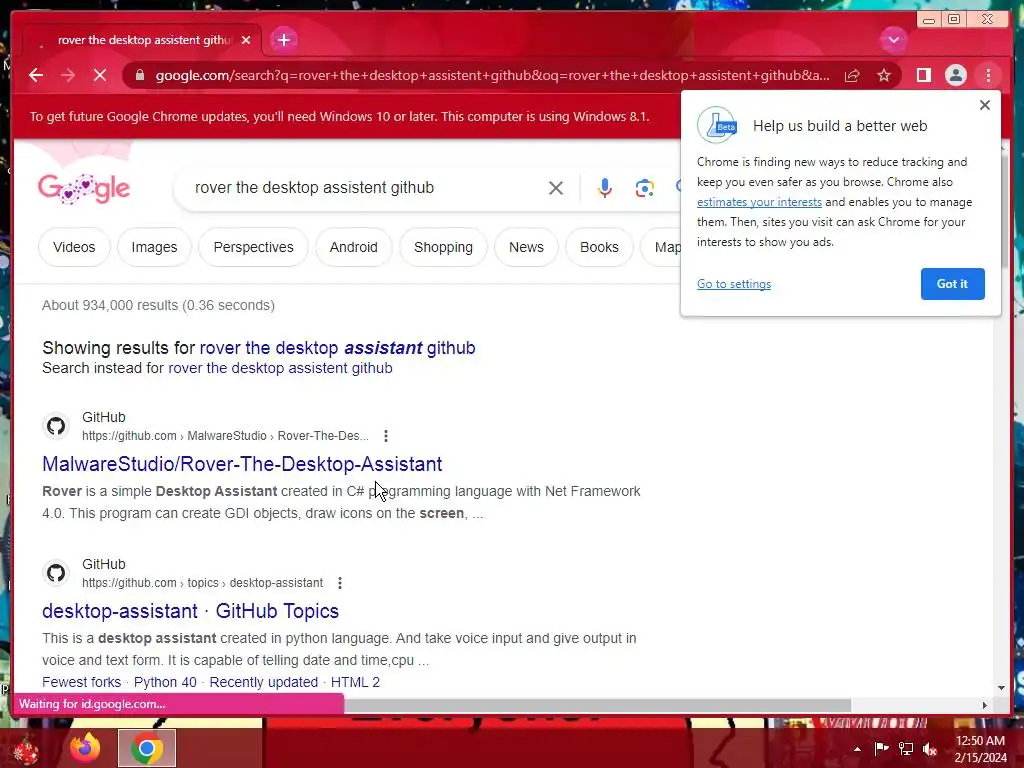Screen dimensions: 1024x768
Task: Stop loading the page
Action: [100, 75]
